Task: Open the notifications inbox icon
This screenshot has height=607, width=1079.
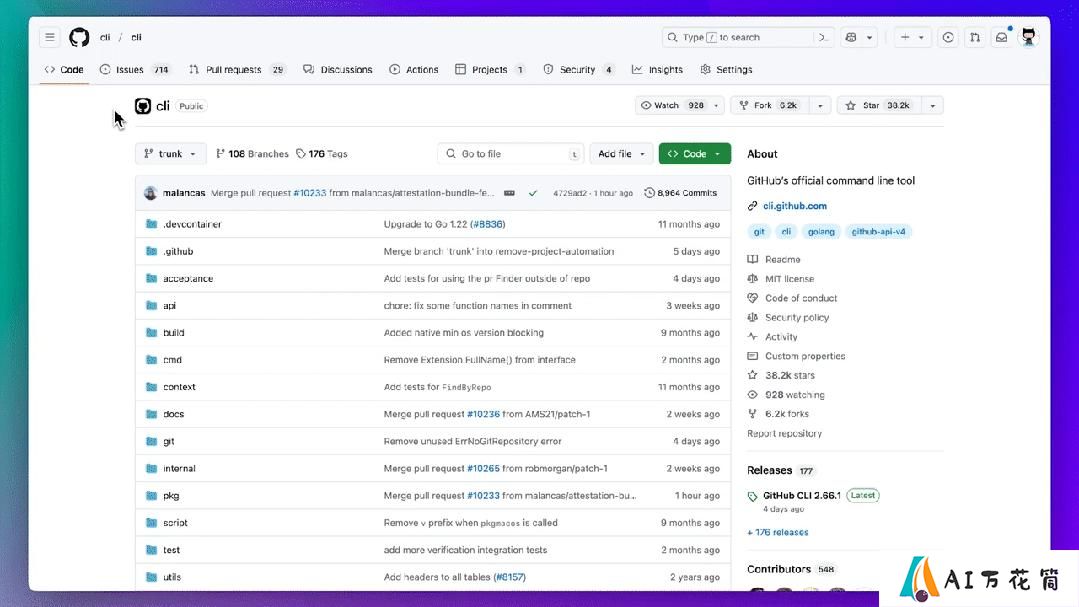Action: [x=1002, y=37]
